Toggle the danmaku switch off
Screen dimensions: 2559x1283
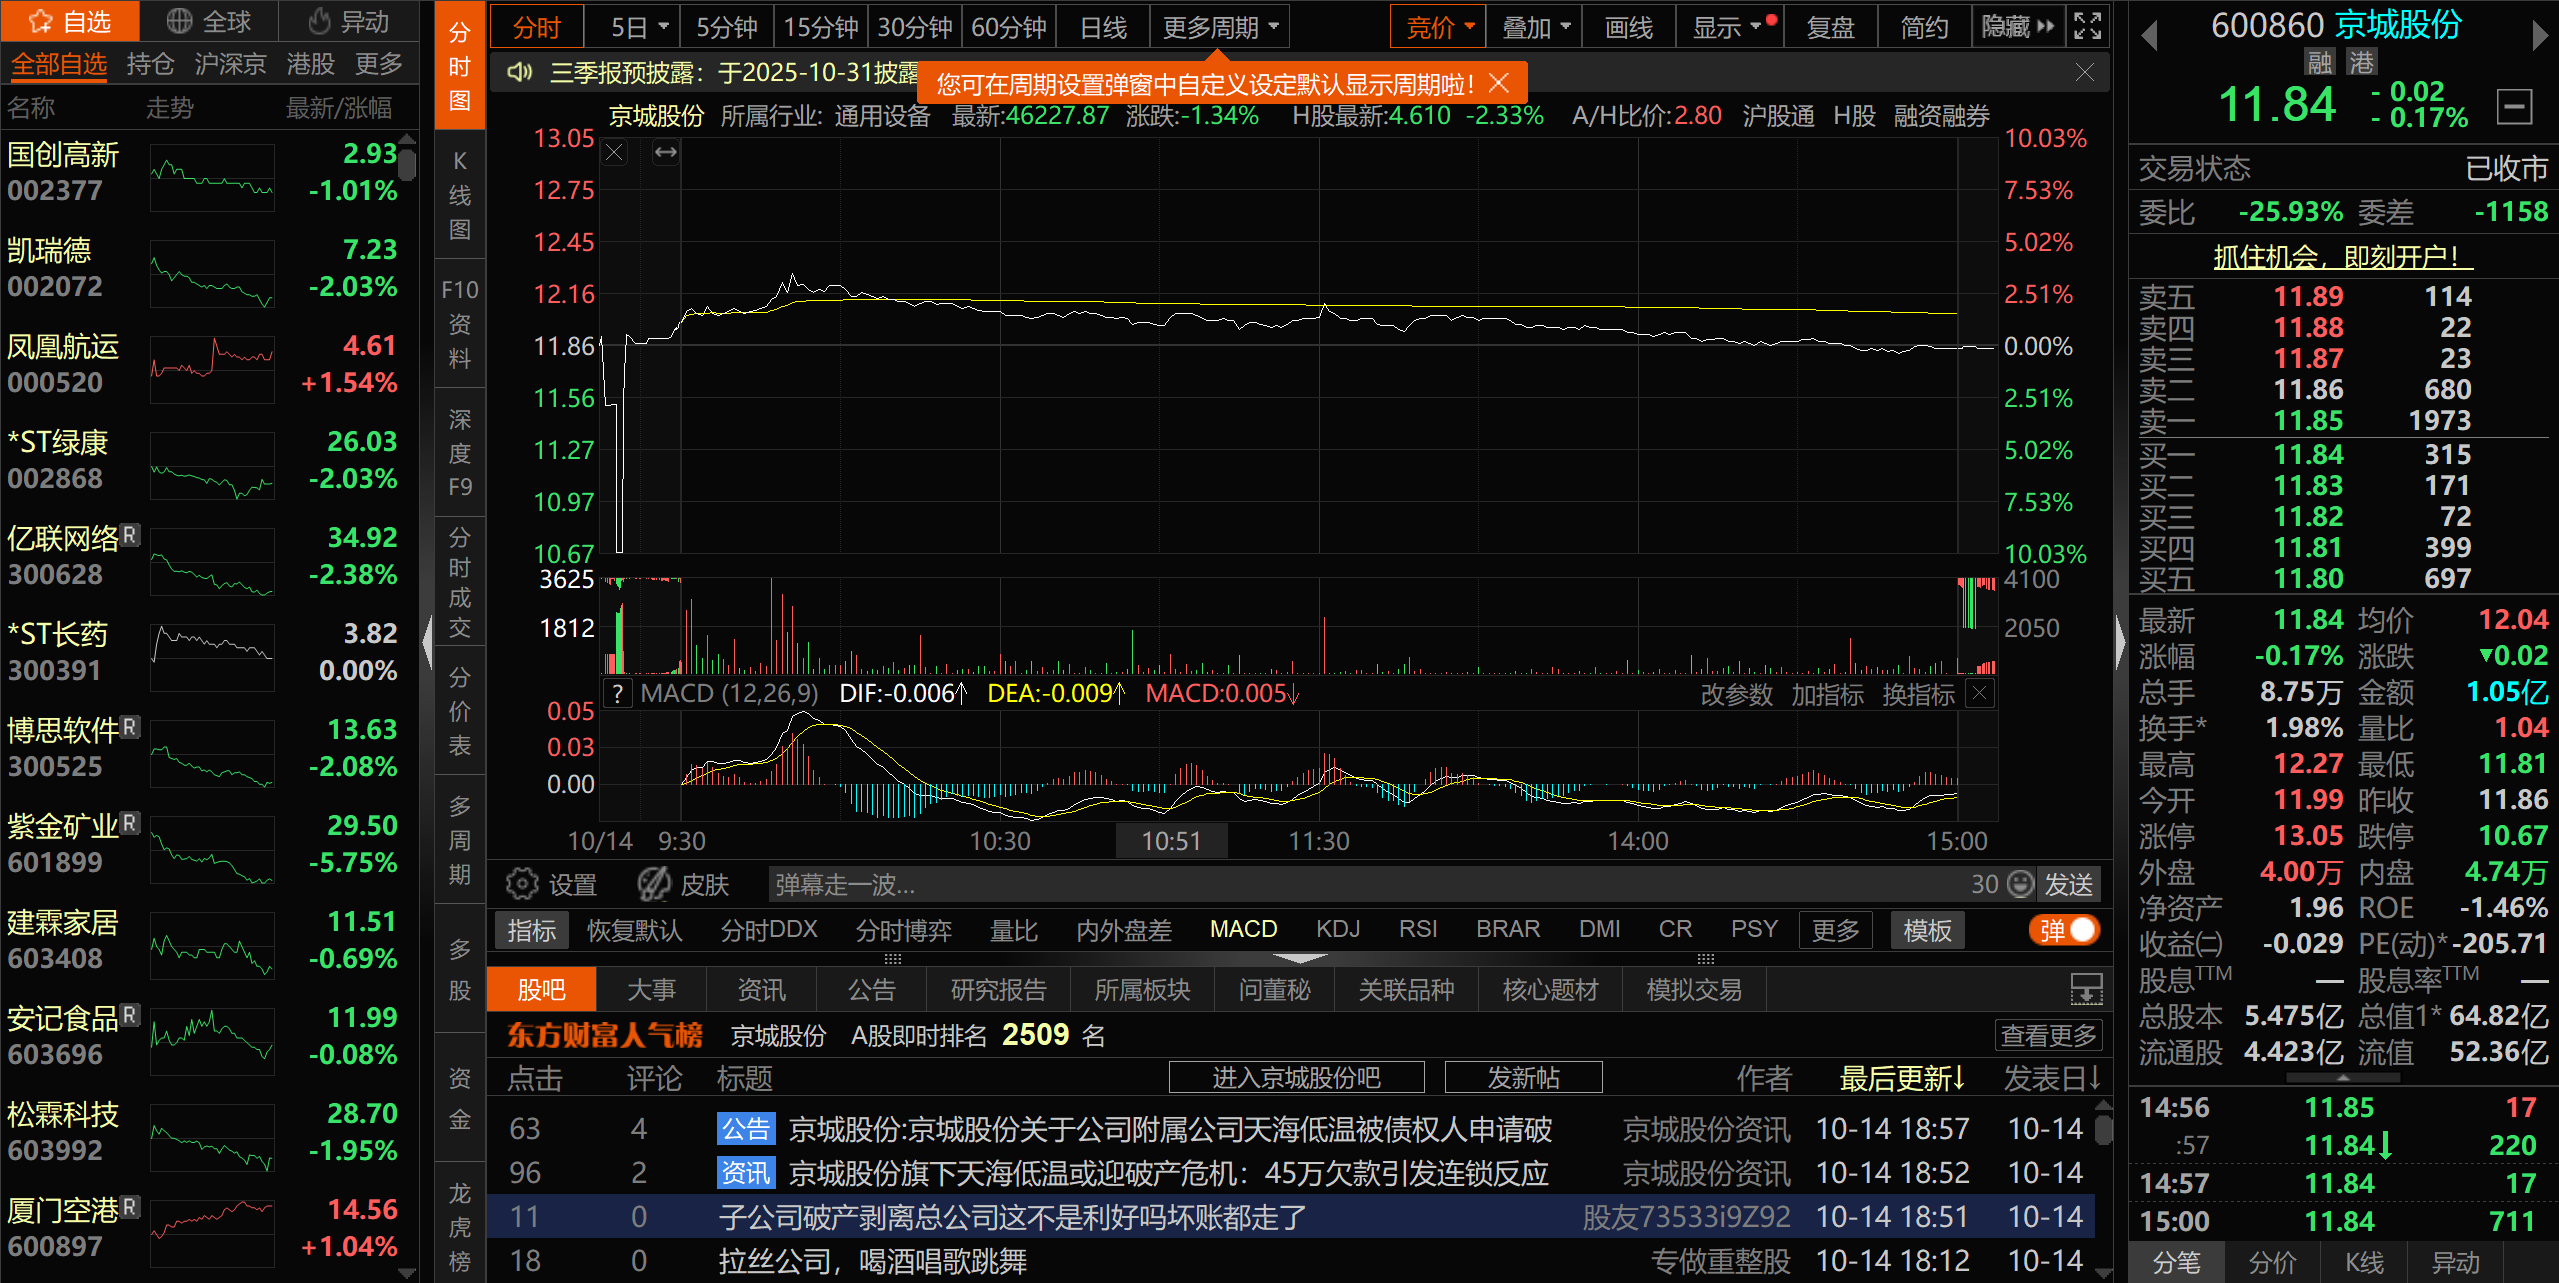[x=2066, y=930]
